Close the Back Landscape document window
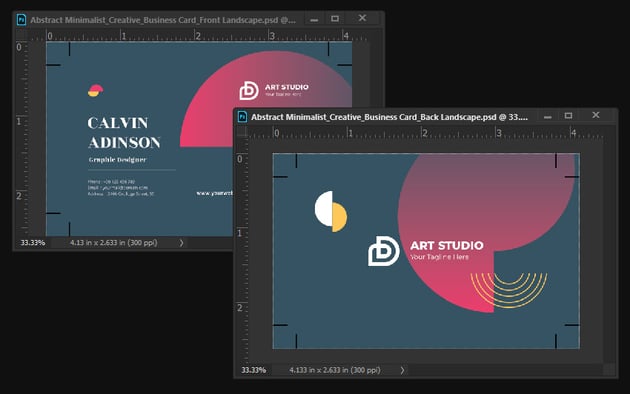This screenshot has height=394, width=630. pos(596,115)
